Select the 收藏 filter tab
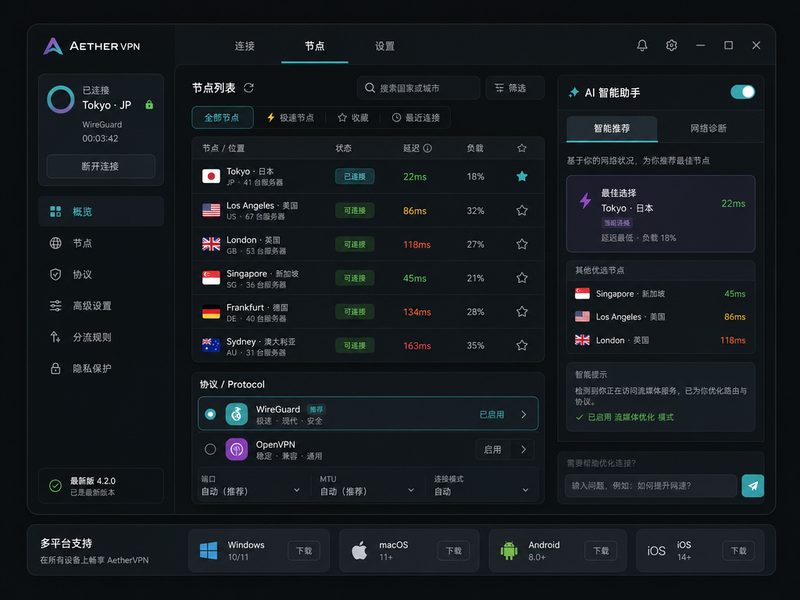 pos(353,117)
